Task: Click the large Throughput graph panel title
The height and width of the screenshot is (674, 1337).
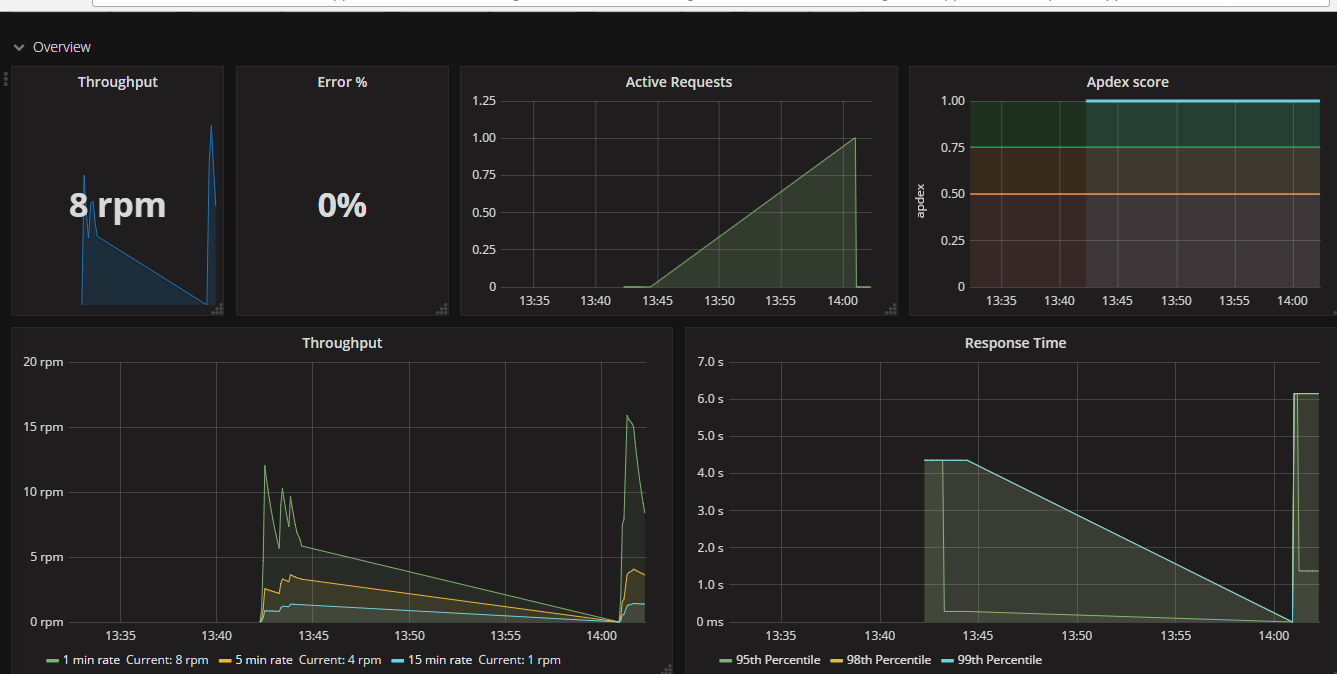Action: point(342,343)
